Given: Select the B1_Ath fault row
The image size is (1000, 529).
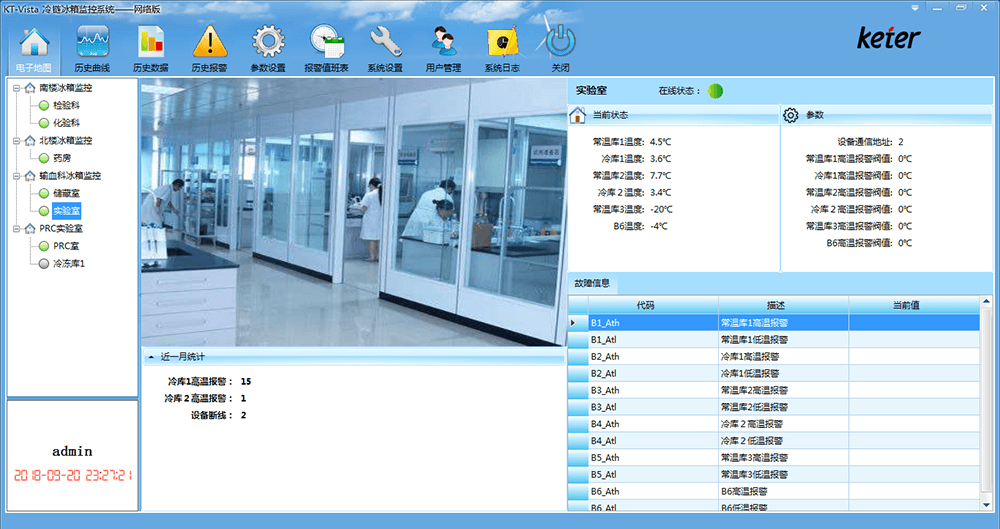Looking at the screenshot, I should [x=774, y=323].
